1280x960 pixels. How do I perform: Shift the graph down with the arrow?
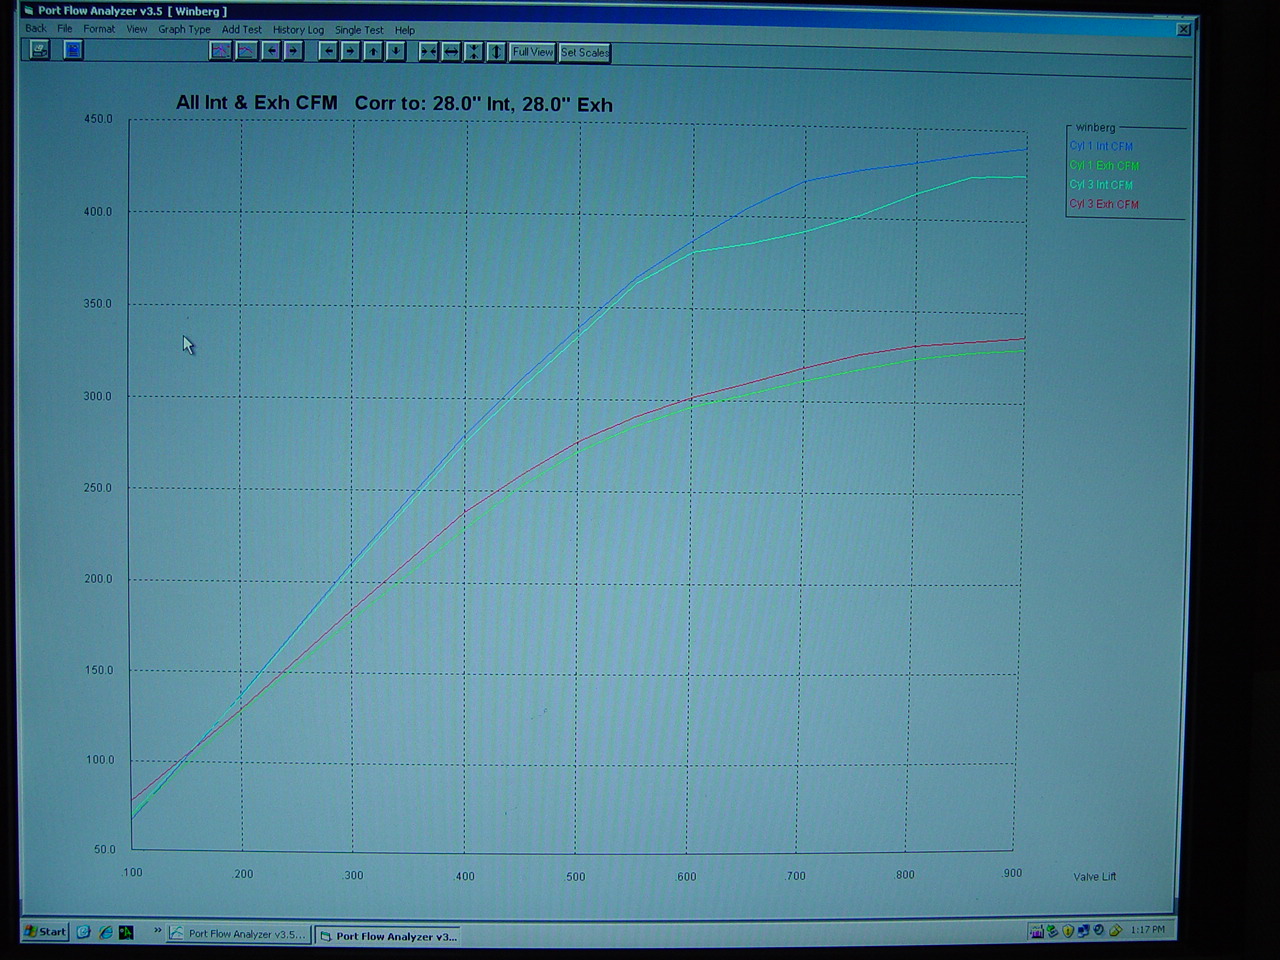[x=396, y=51]
